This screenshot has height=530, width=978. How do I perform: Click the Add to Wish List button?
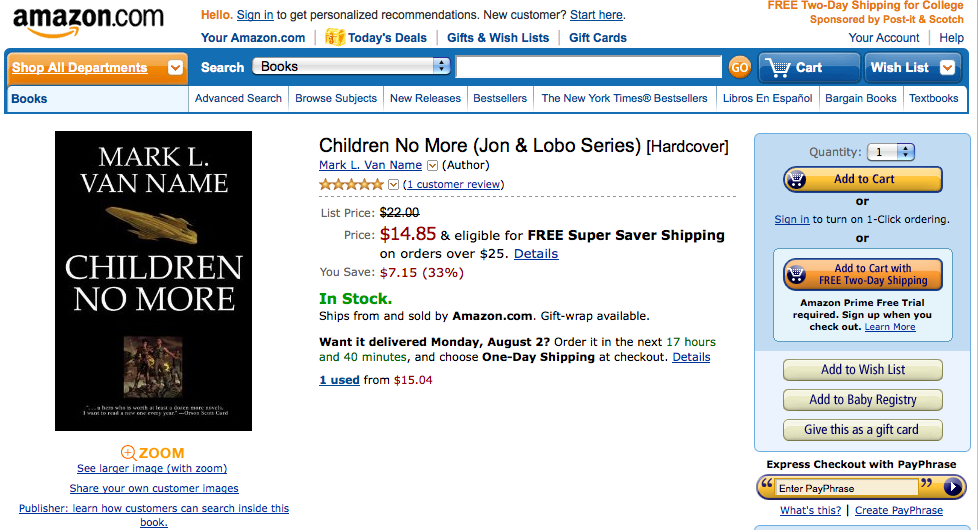coord(862,369)
